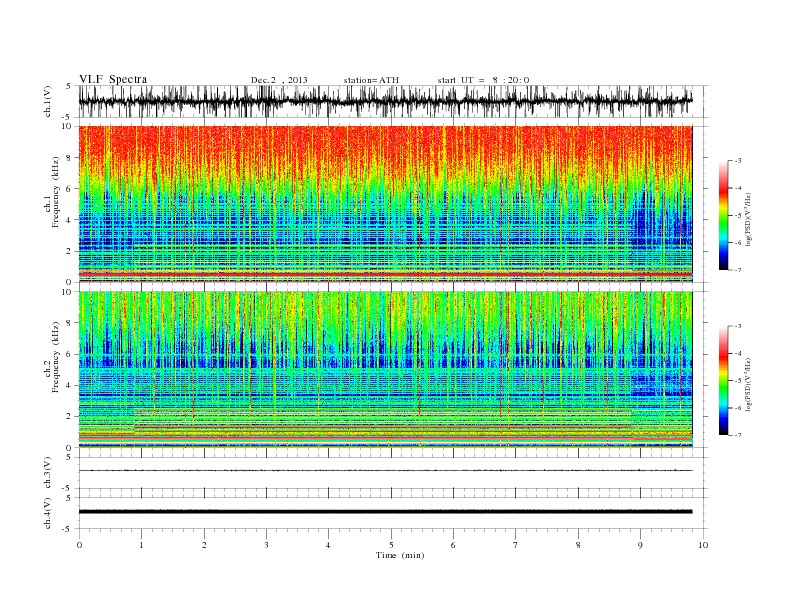This screenshot has height=612, width=792.
Task: Click the "-3" tick on ch.1 colorbar
Action: click(738, 161)
